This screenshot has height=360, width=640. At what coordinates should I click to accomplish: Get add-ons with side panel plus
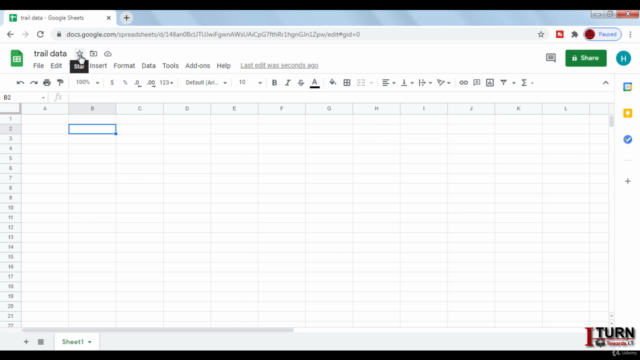(x=628, y=181)
